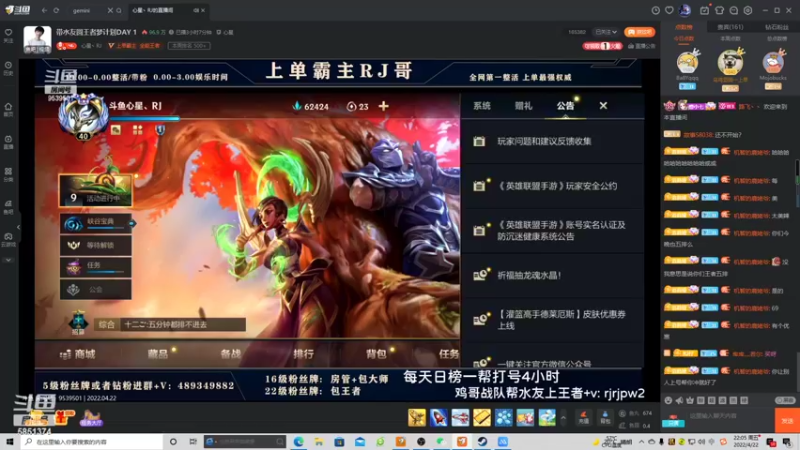800x450 pixels.
Task: Open the followed list heart icon in title bar
Action: pos(669,10)
